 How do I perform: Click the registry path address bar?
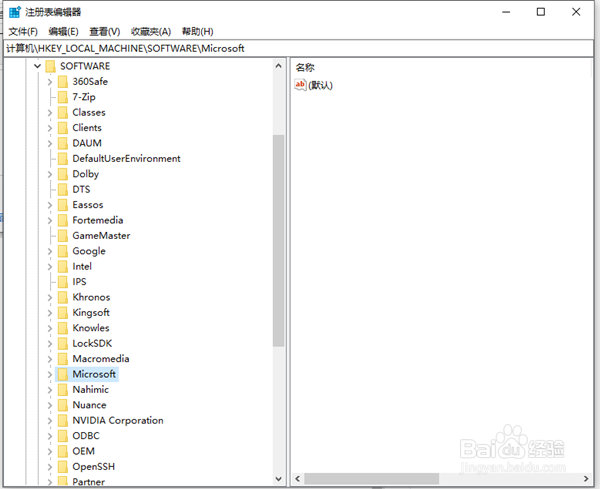(x=298, y=49)
